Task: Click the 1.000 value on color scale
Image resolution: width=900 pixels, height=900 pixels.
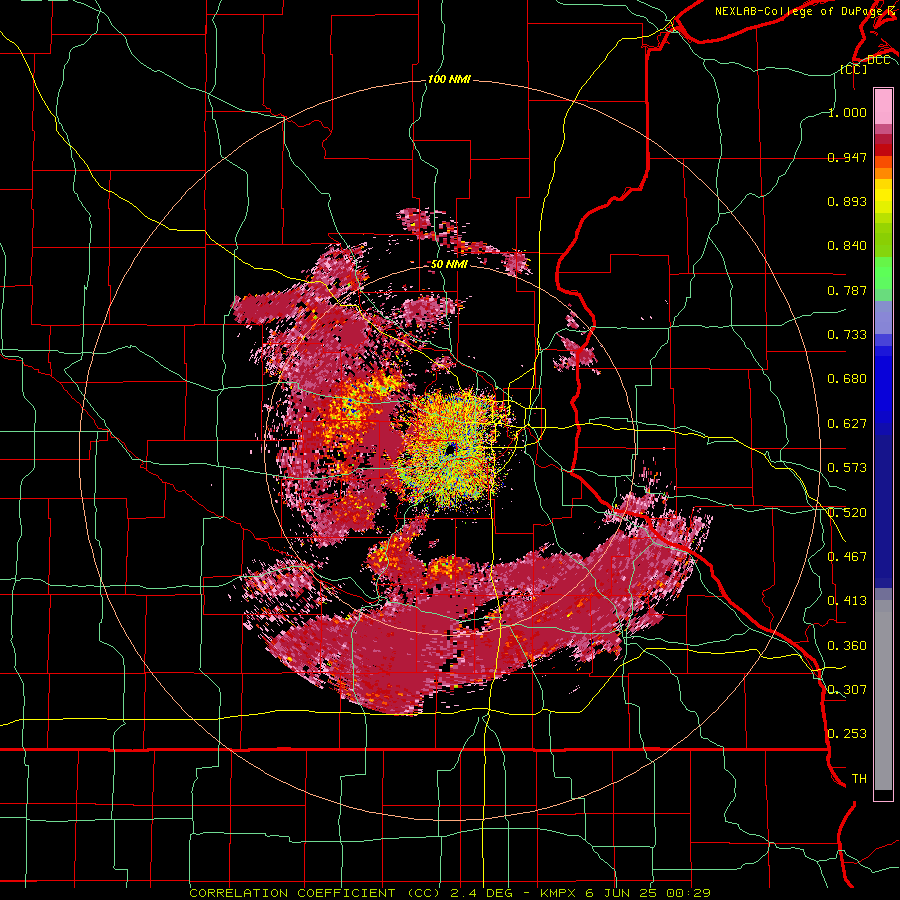Action: [847, 112]
